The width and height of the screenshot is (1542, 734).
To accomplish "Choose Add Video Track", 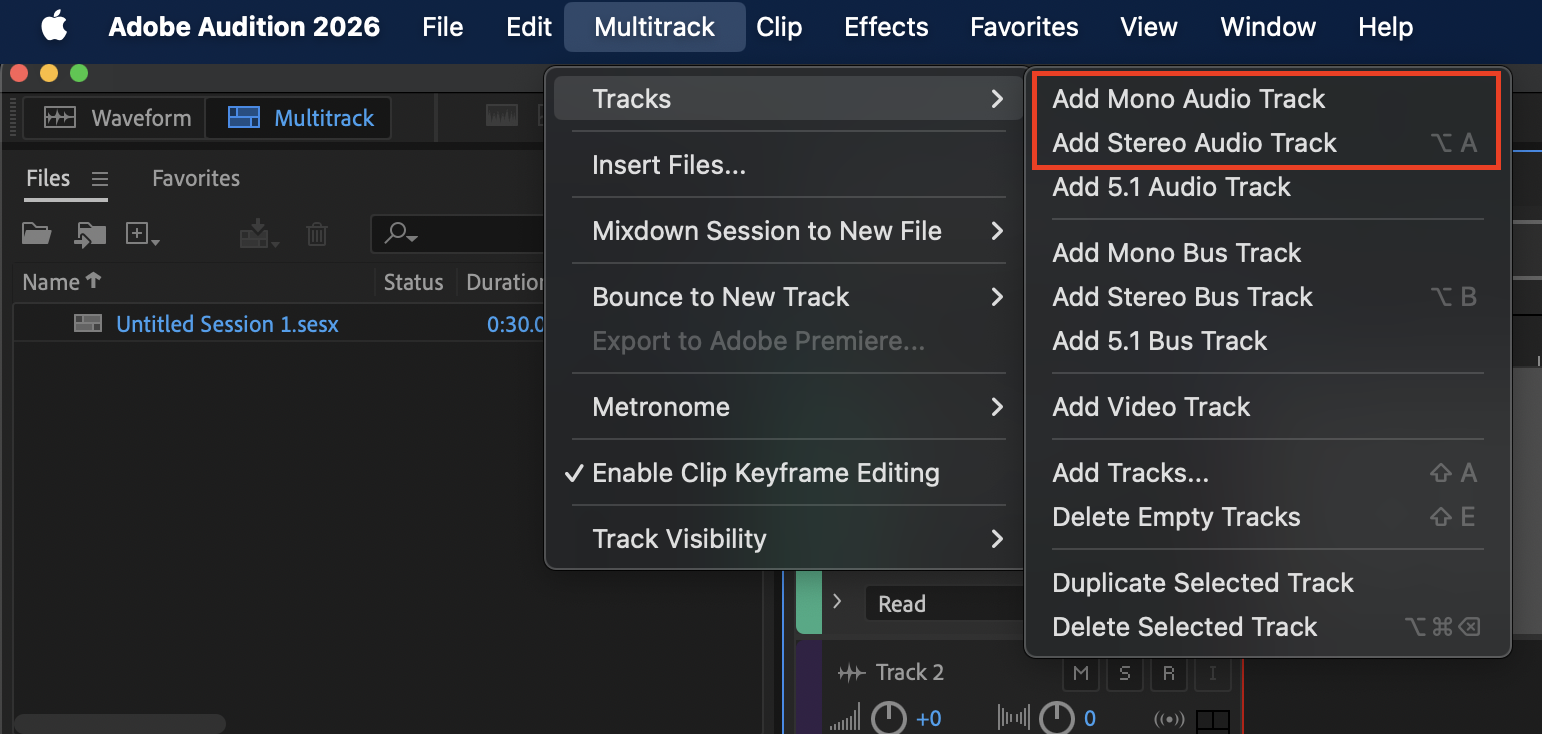I will click(x=1268, y=407).
